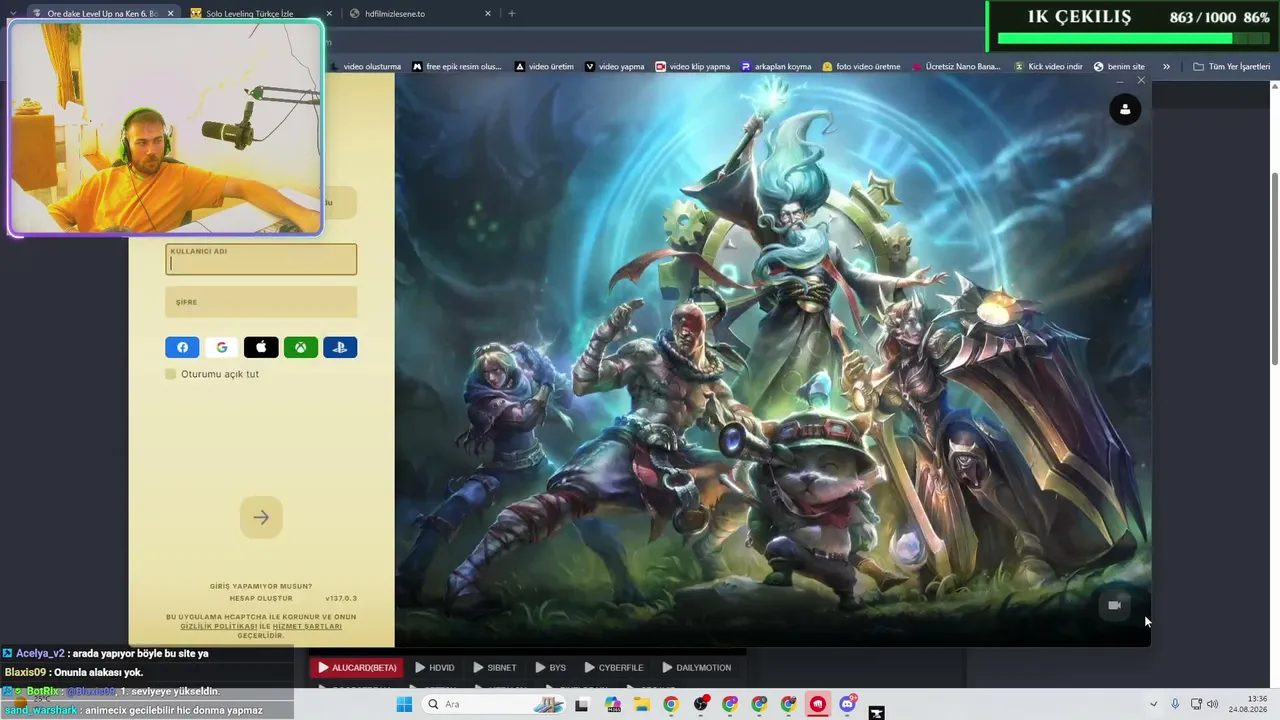Open the HİZMET ŞARTLARI link
Viewport: 1280px width, 720px height.
[307, 626]
